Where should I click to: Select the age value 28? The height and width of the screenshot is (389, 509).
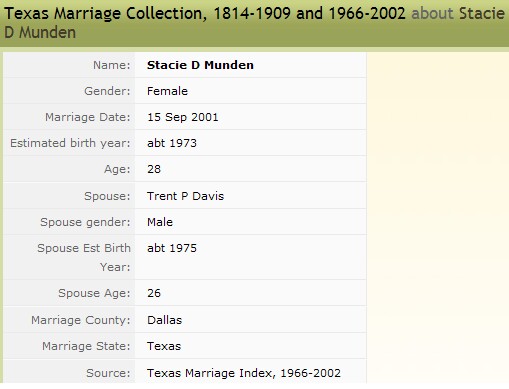[154, 169]
